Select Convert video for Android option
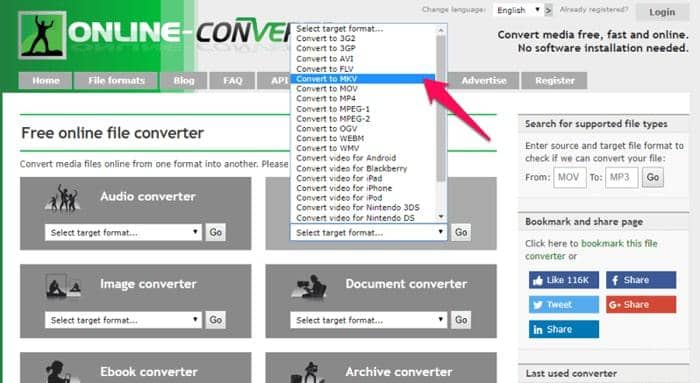This screenshot has height=383, width=700. tap(363, 158)
